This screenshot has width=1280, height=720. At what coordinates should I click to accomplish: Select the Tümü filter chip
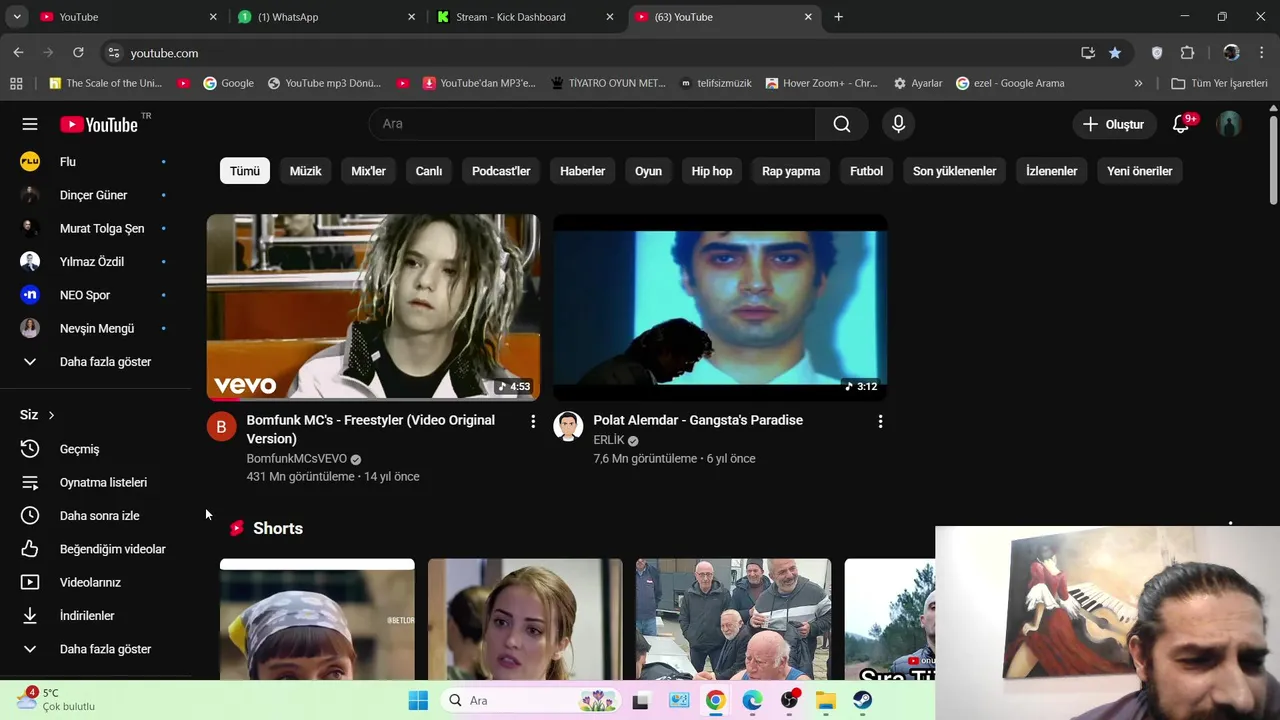point(245,171)
